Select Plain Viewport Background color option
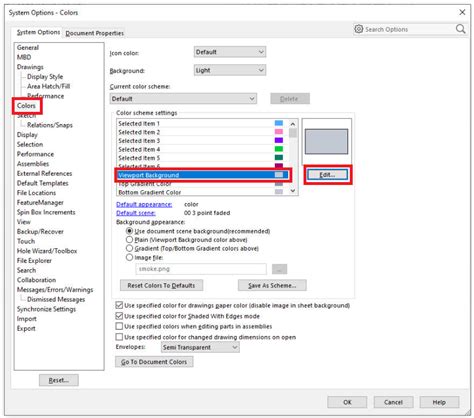 click(x=129, y=240)
